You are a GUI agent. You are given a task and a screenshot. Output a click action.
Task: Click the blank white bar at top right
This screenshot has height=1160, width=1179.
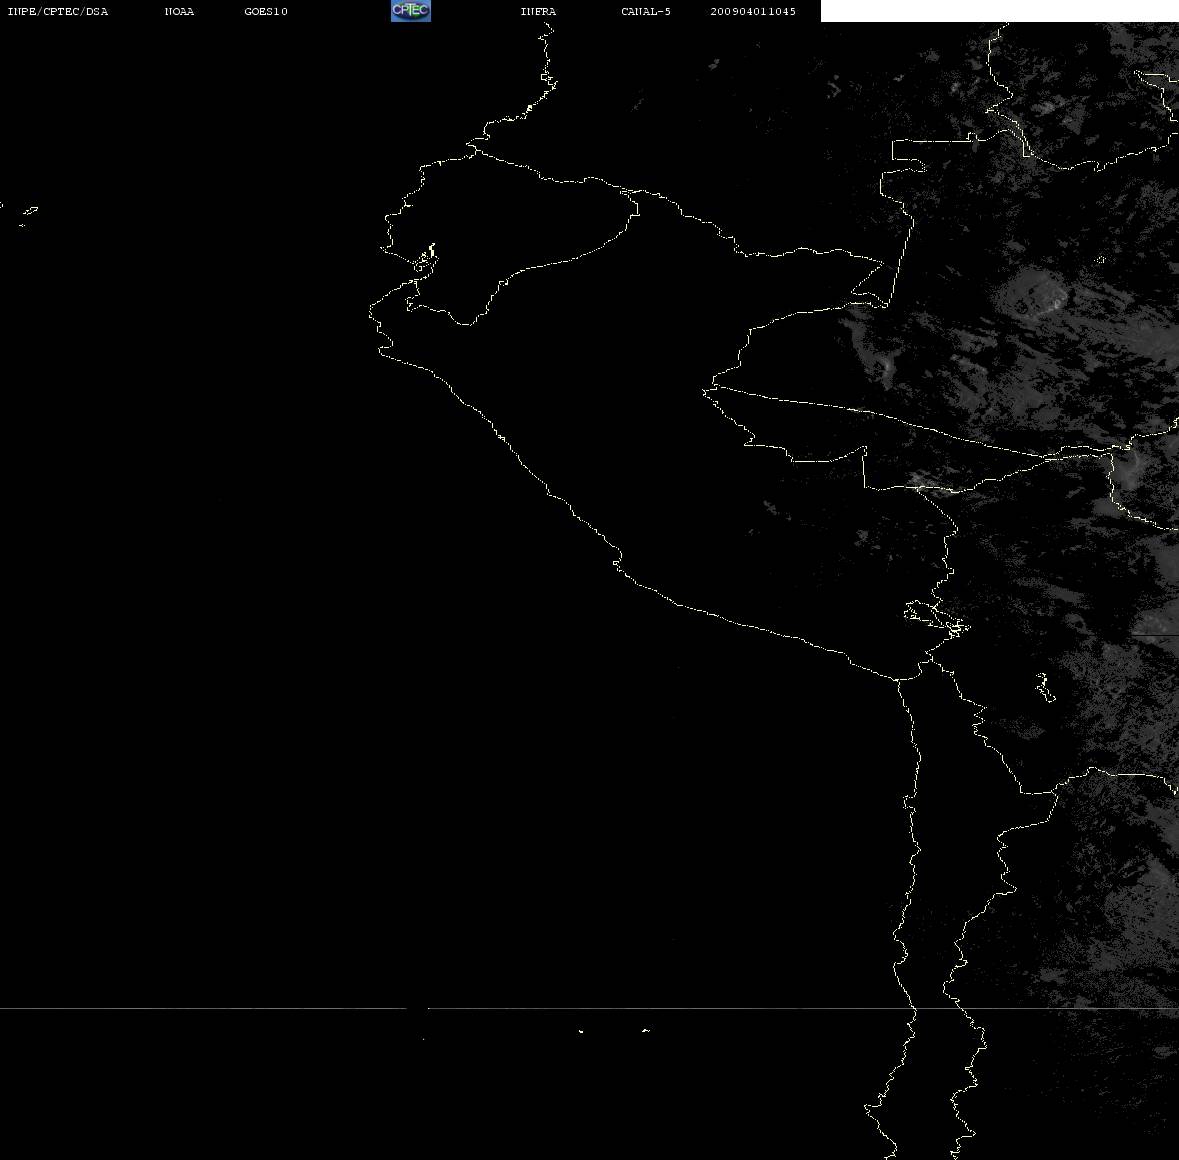click(x=999, y=11)
